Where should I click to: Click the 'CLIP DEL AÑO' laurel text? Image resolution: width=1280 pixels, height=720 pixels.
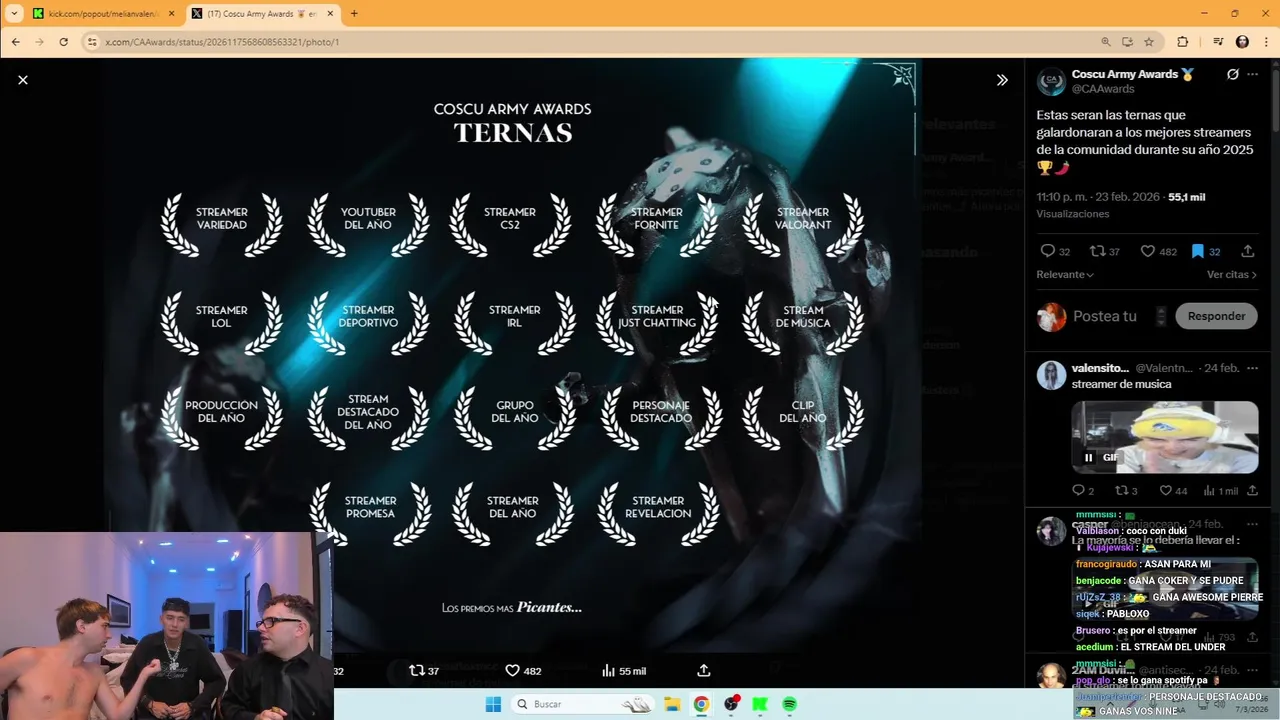[x=803, y=412]
